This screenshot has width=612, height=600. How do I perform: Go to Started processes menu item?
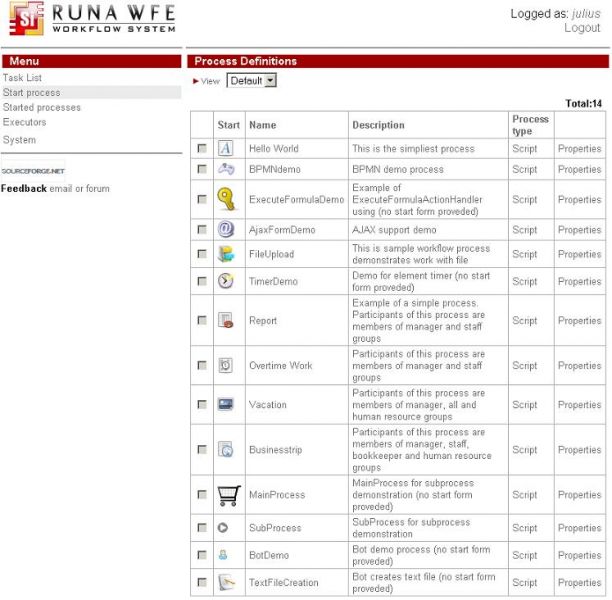[x=42, y=107]
